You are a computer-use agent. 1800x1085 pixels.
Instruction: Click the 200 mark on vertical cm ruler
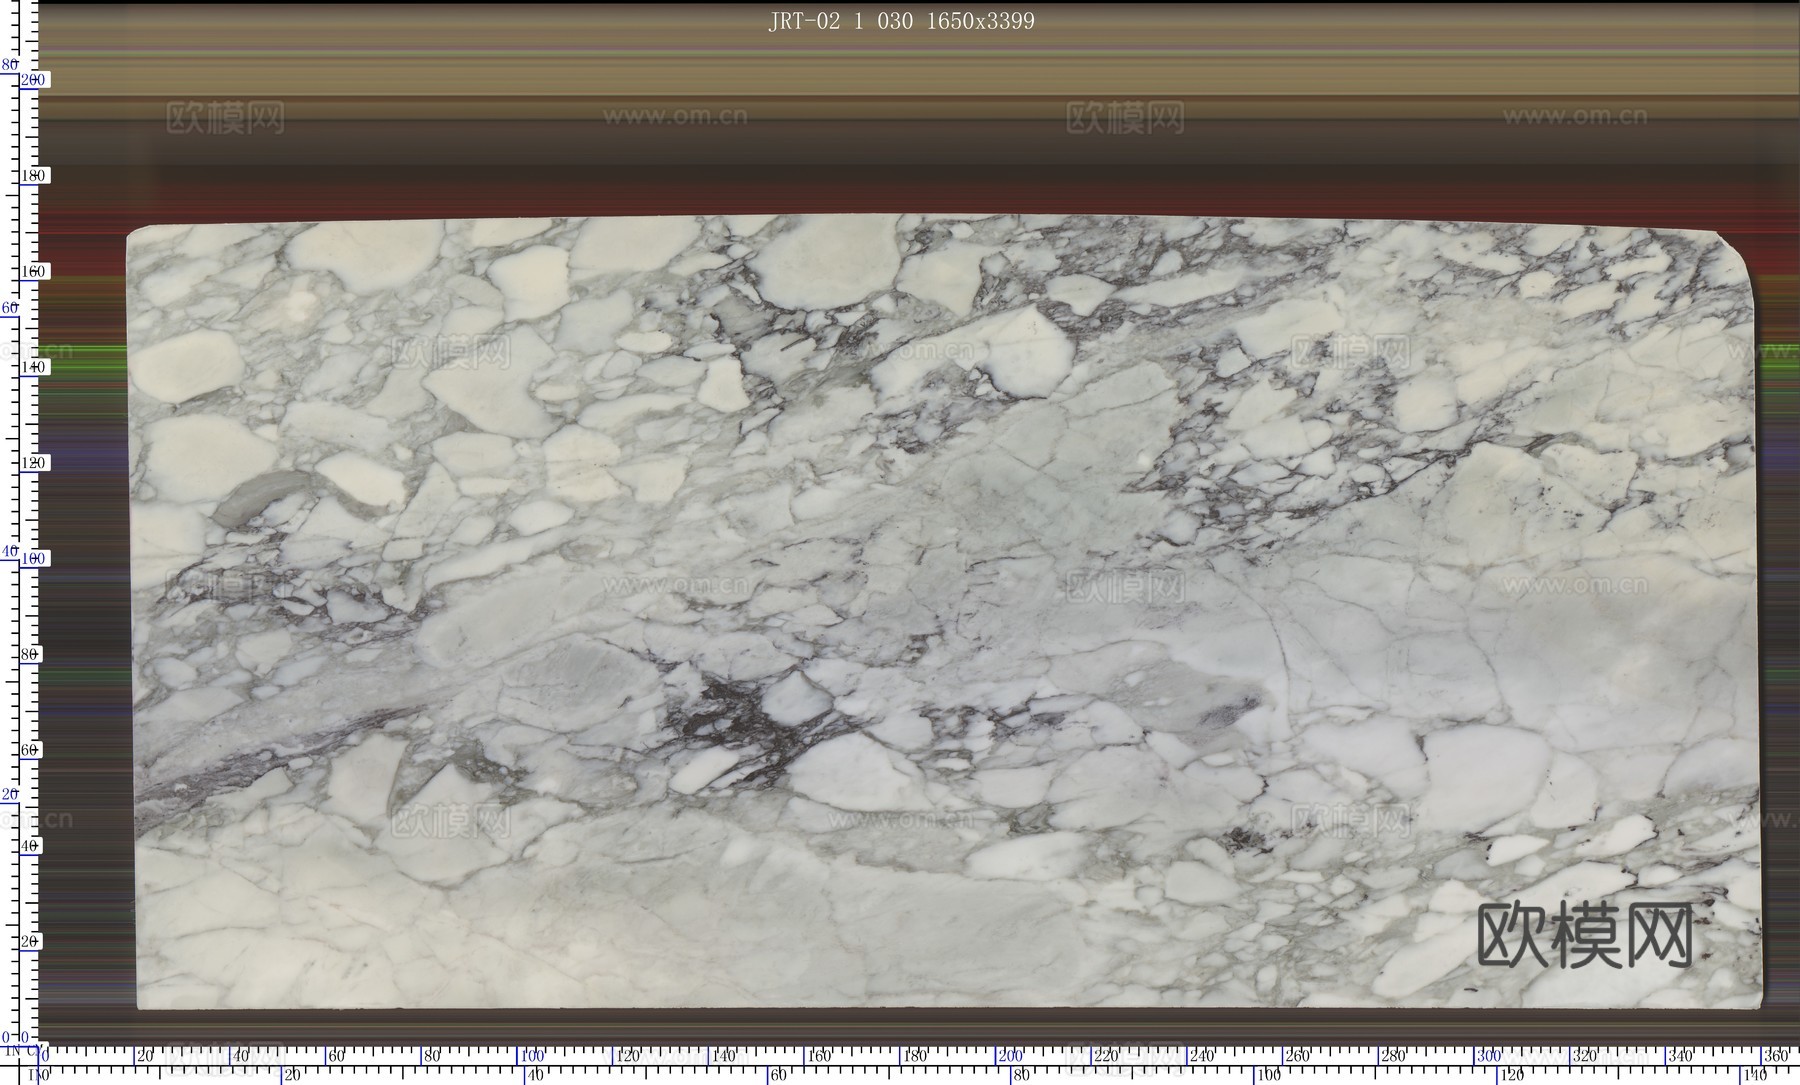pos(34,79)
